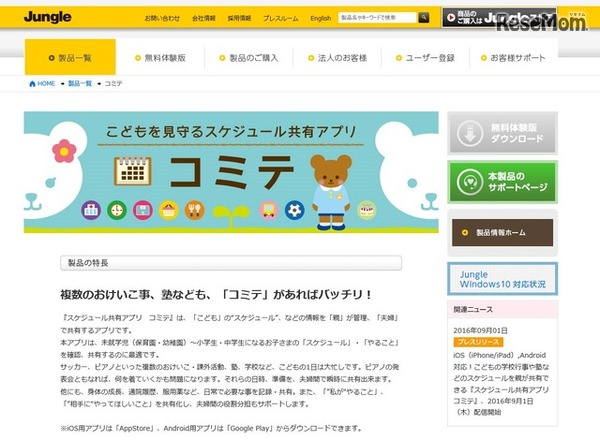The width and height of the screenshot is (600, 440).
Task: Click the 2016年09月01日 news date
Action: [x=481, y=330]
